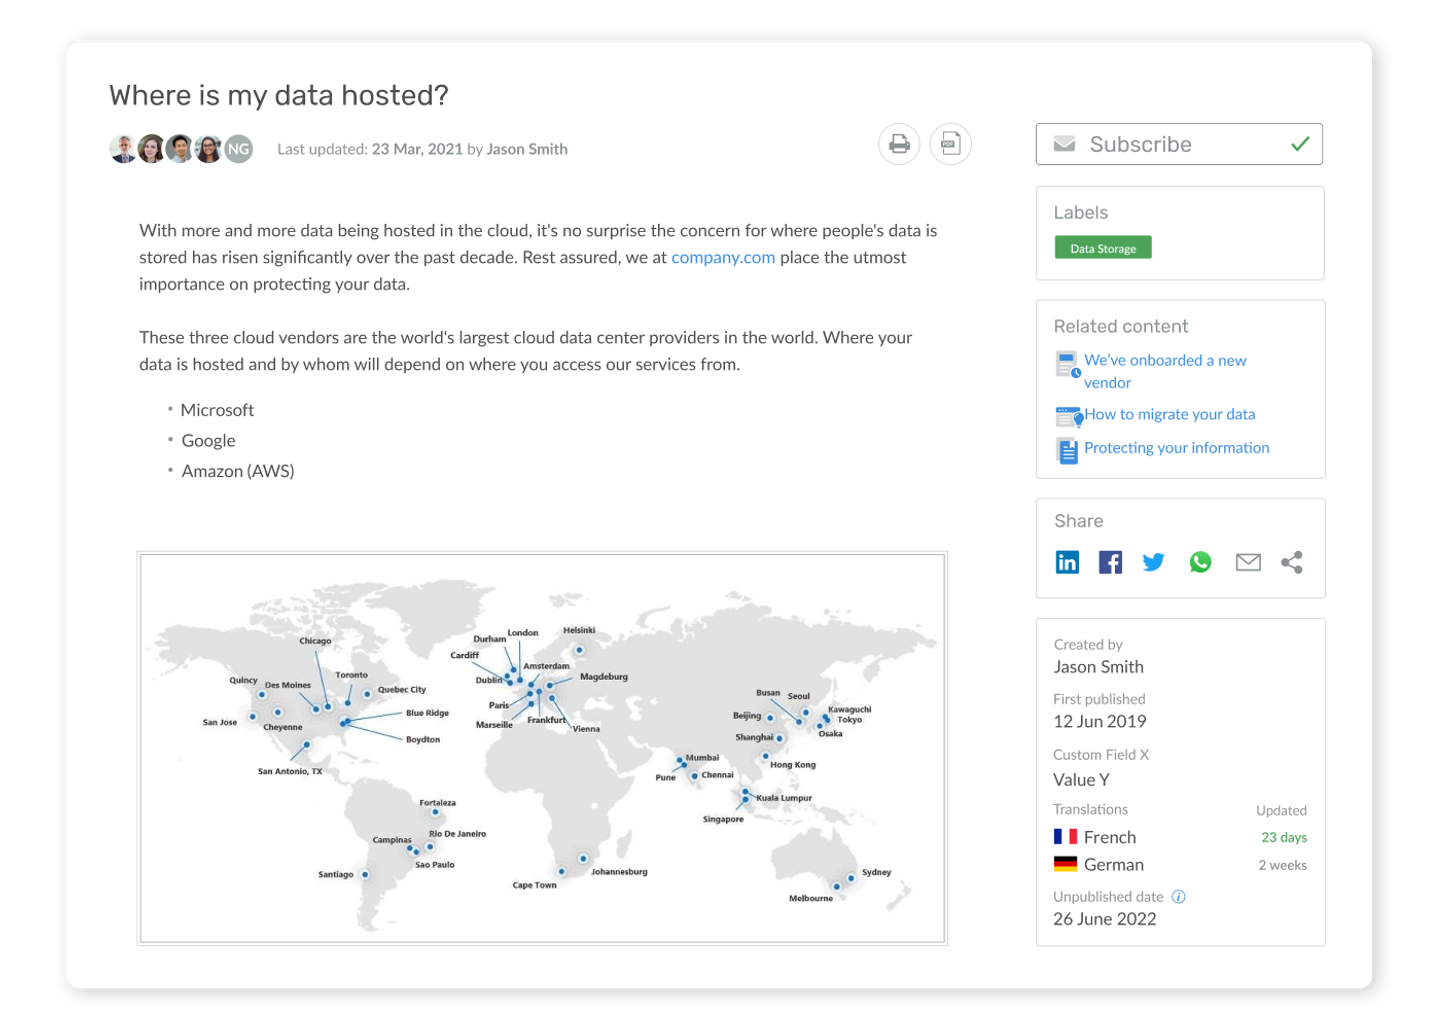Share article via Twitter icon

(1153, 562)
